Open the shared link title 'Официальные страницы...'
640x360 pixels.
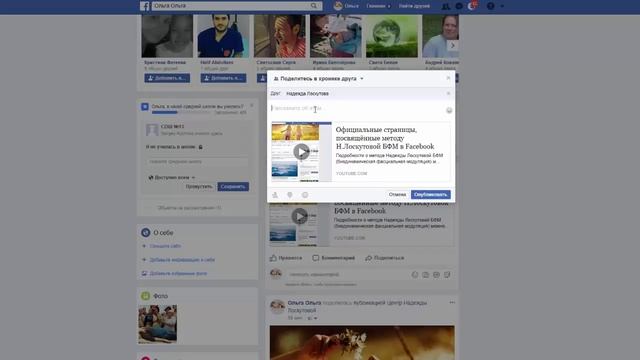(385, 138)
